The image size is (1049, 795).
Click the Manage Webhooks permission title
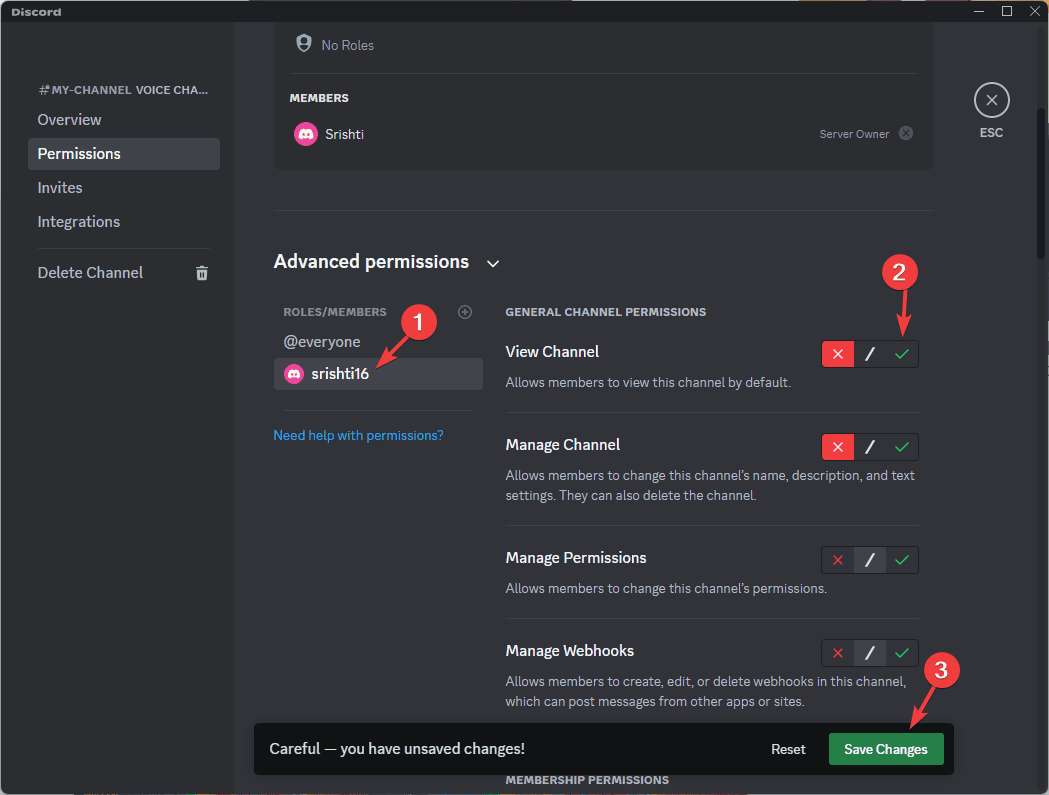[x=569, y=651]
